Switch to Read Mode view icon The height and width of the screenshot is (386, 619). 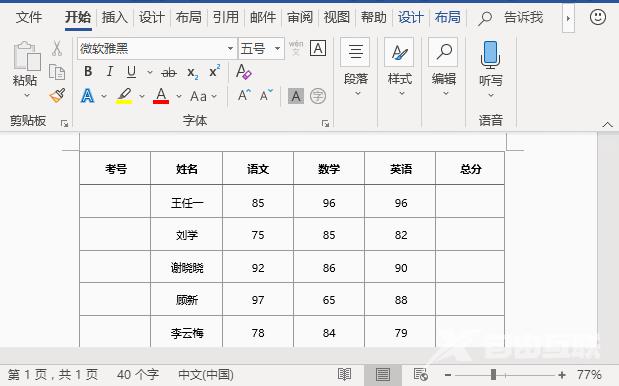click(x=345, y=374)
